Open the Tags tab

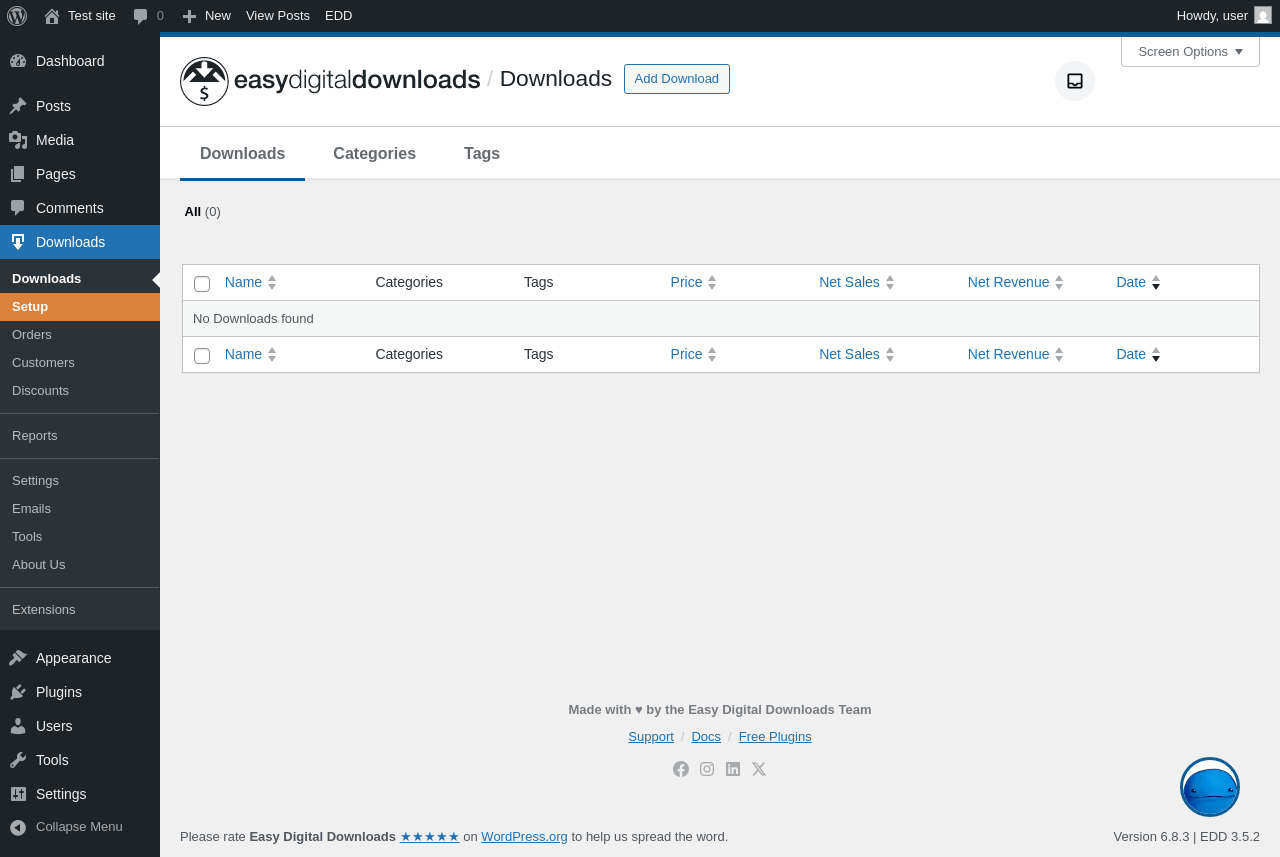pyautogui.click(x=482, y=154)
